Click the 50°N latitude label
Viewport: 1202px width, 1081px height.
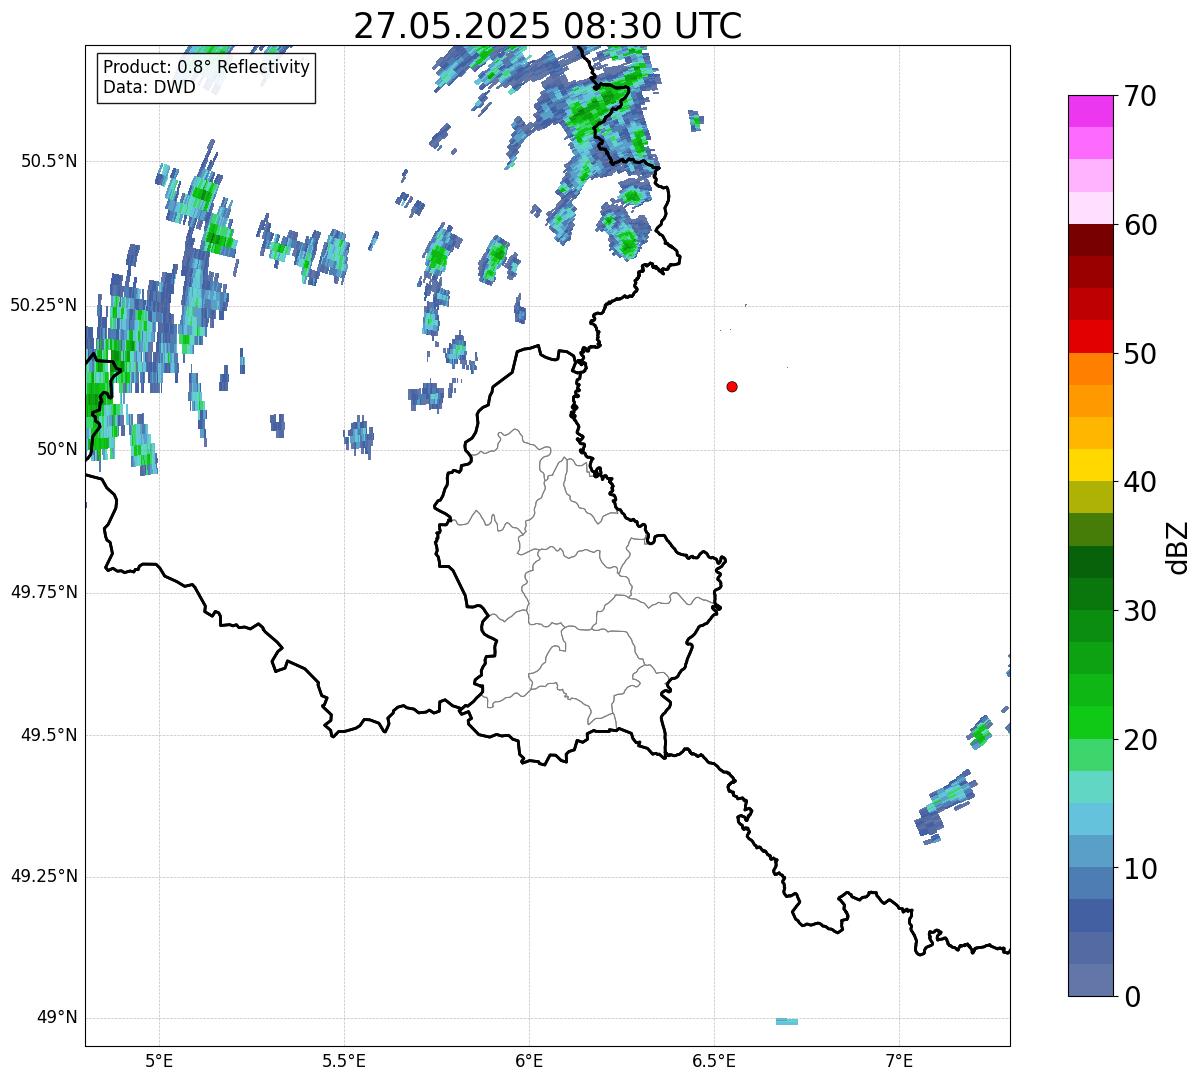coord(57,449)
